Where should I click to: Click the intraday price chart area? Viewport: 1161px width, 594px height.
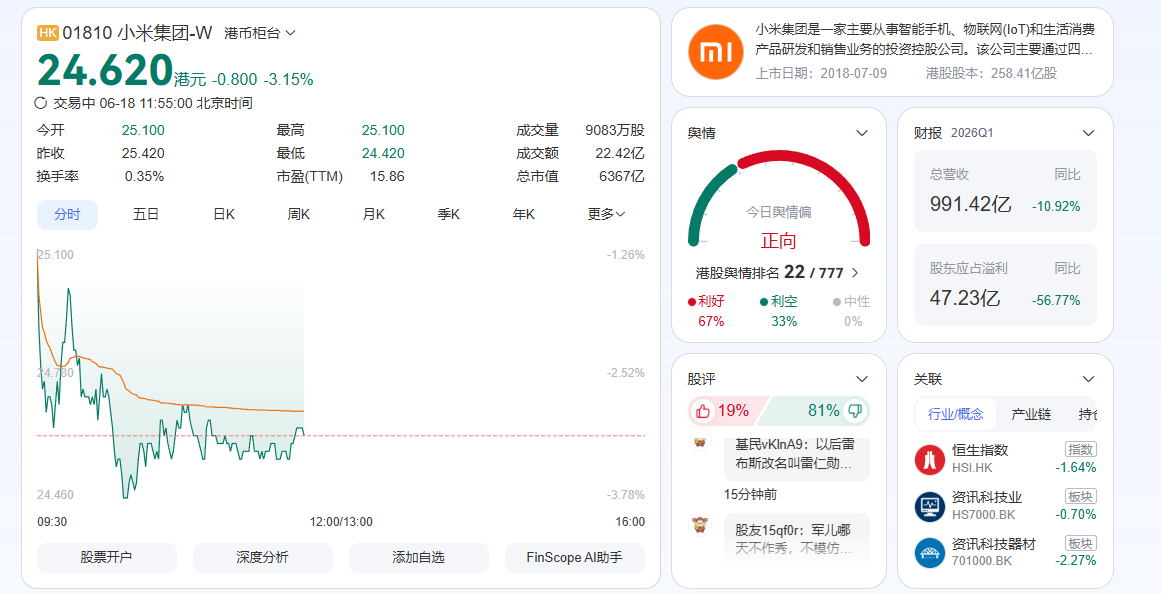(341, 374)
